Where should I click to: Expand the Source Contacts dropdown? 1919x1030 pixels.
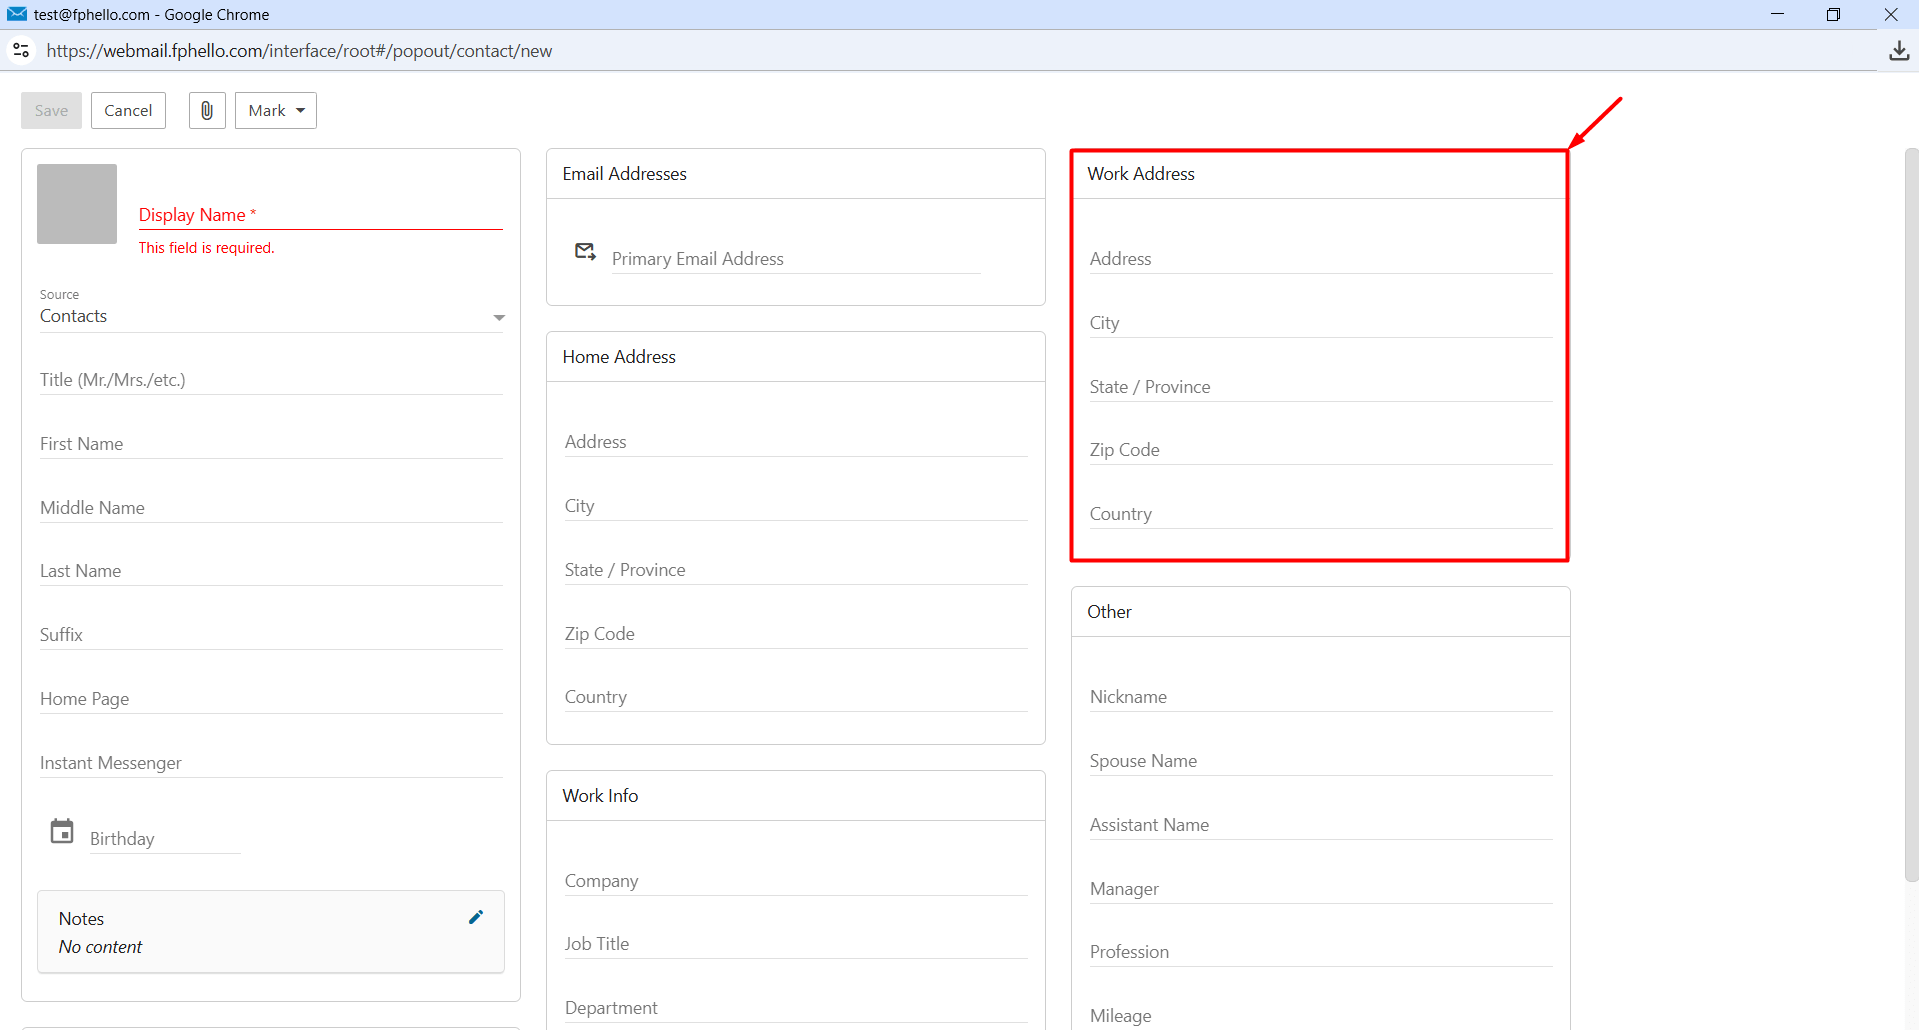pos(272,316)
